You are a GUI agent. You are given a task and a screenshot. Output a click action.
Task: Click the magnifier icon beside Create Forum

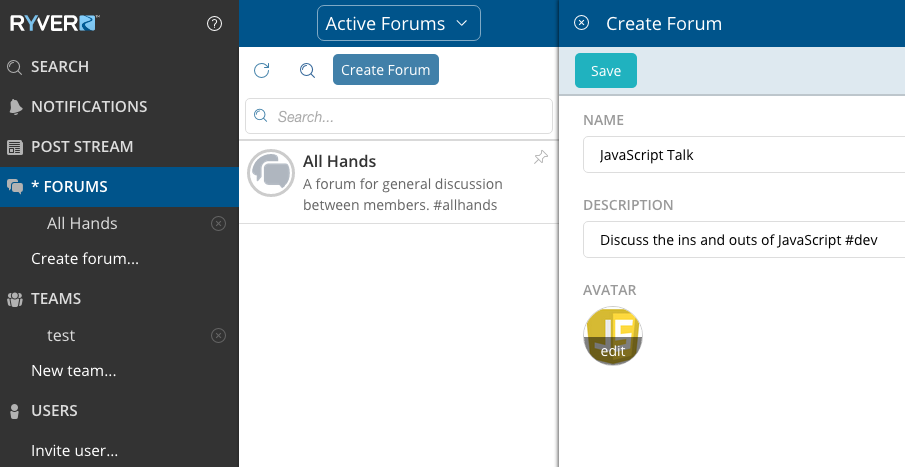pyautogui.click(x=308, y=70)
